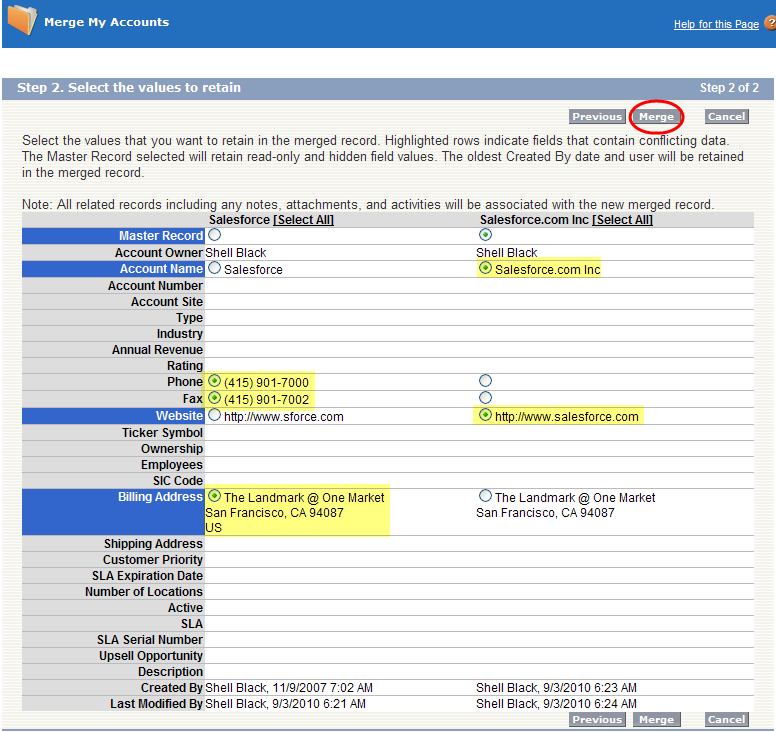The image size is (776, 732).
Task: Select Website radio http://www.salesforce.com
Action: coord(485,415)
